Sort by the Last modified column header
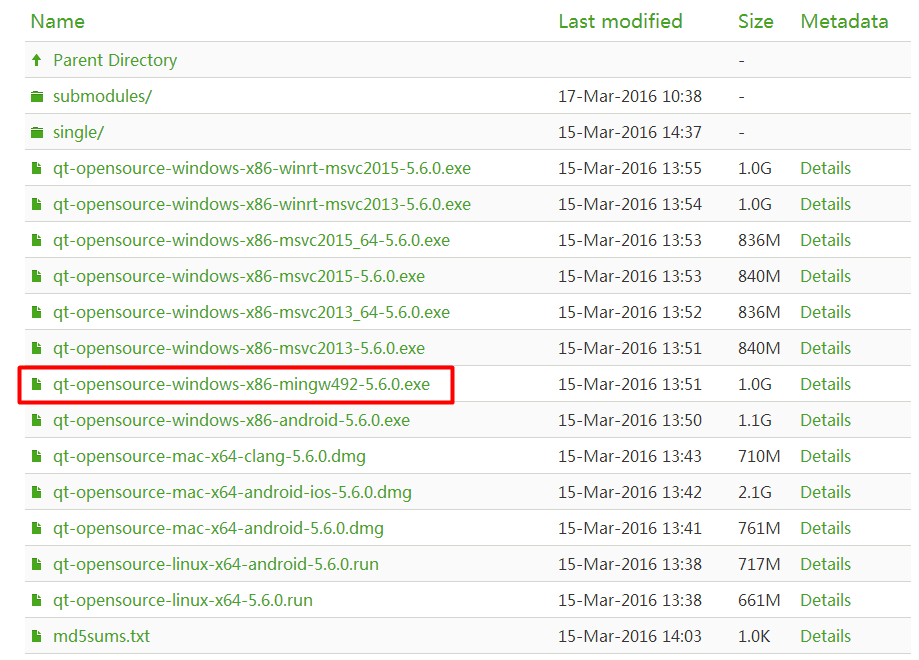 click(620, 21)
